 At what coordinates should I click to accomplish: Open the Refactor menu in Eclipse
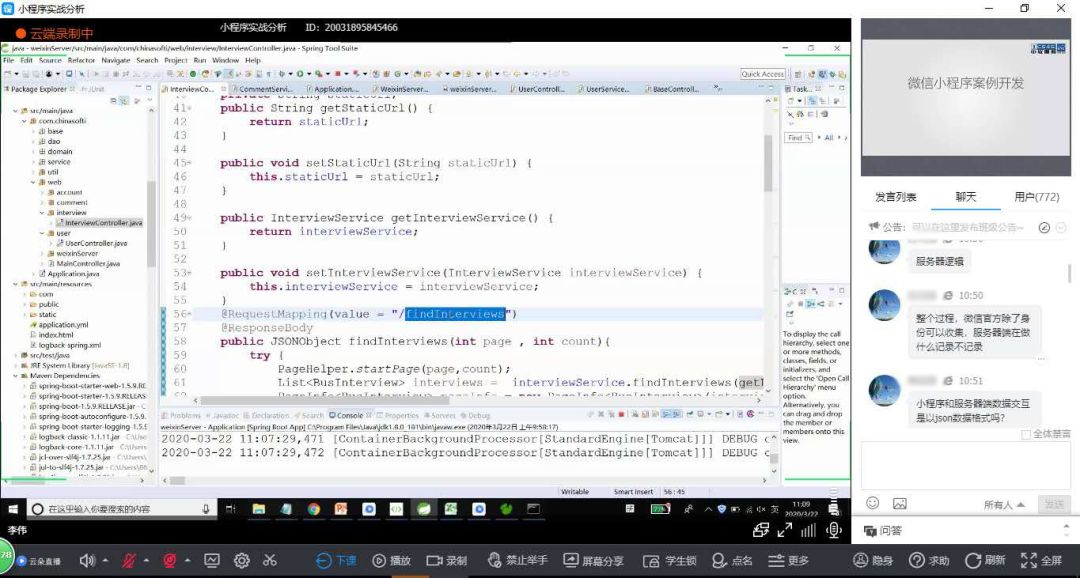[81, 61]
